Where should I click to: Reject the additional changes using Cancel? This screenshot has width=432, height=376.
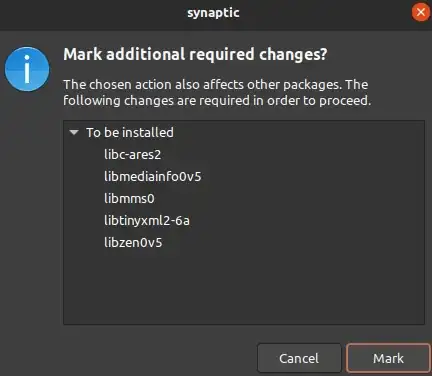(x=299, y=358)
